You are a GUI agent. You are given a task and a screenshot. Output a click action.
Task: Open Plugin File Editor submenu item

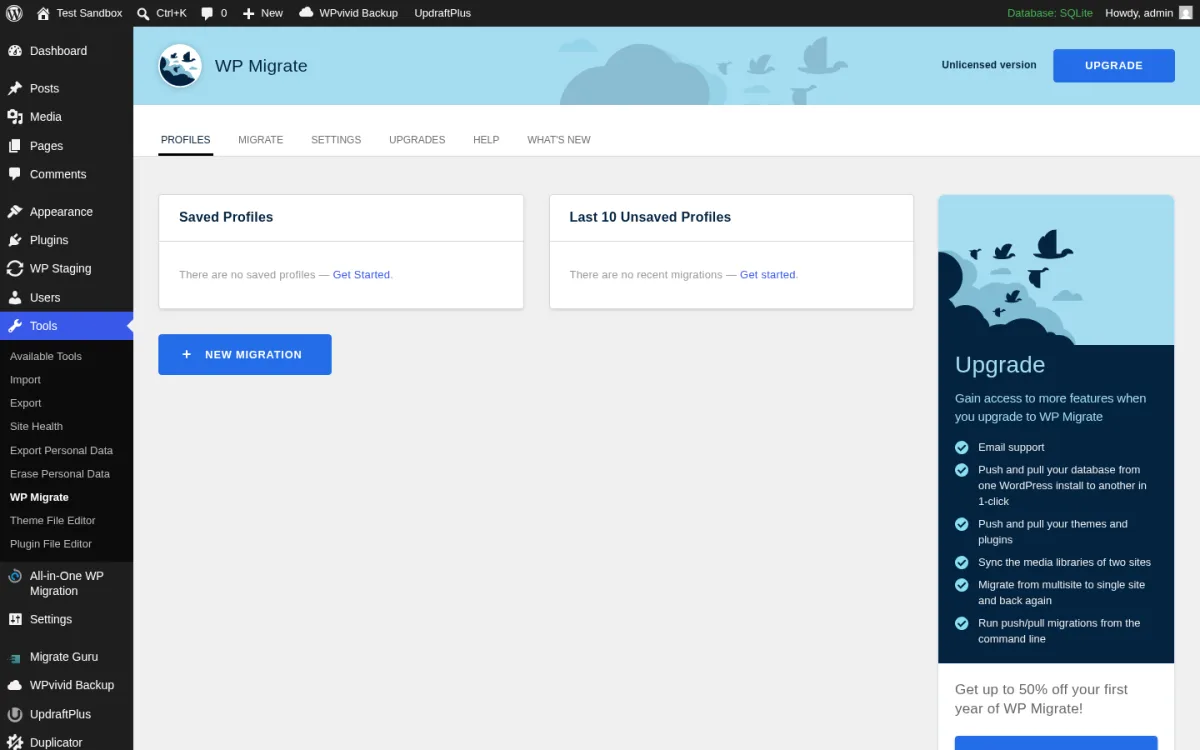pyautogui.click(x=51, y=544)
